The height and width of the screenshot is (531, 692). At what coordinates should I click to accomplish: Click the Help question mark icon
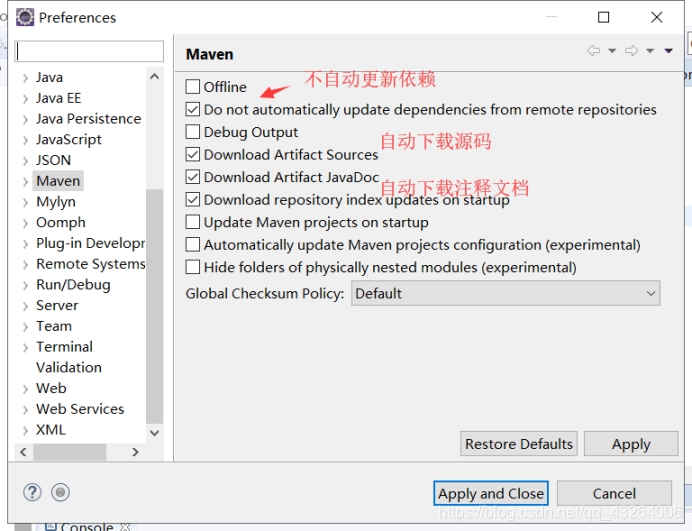[32, 492]
